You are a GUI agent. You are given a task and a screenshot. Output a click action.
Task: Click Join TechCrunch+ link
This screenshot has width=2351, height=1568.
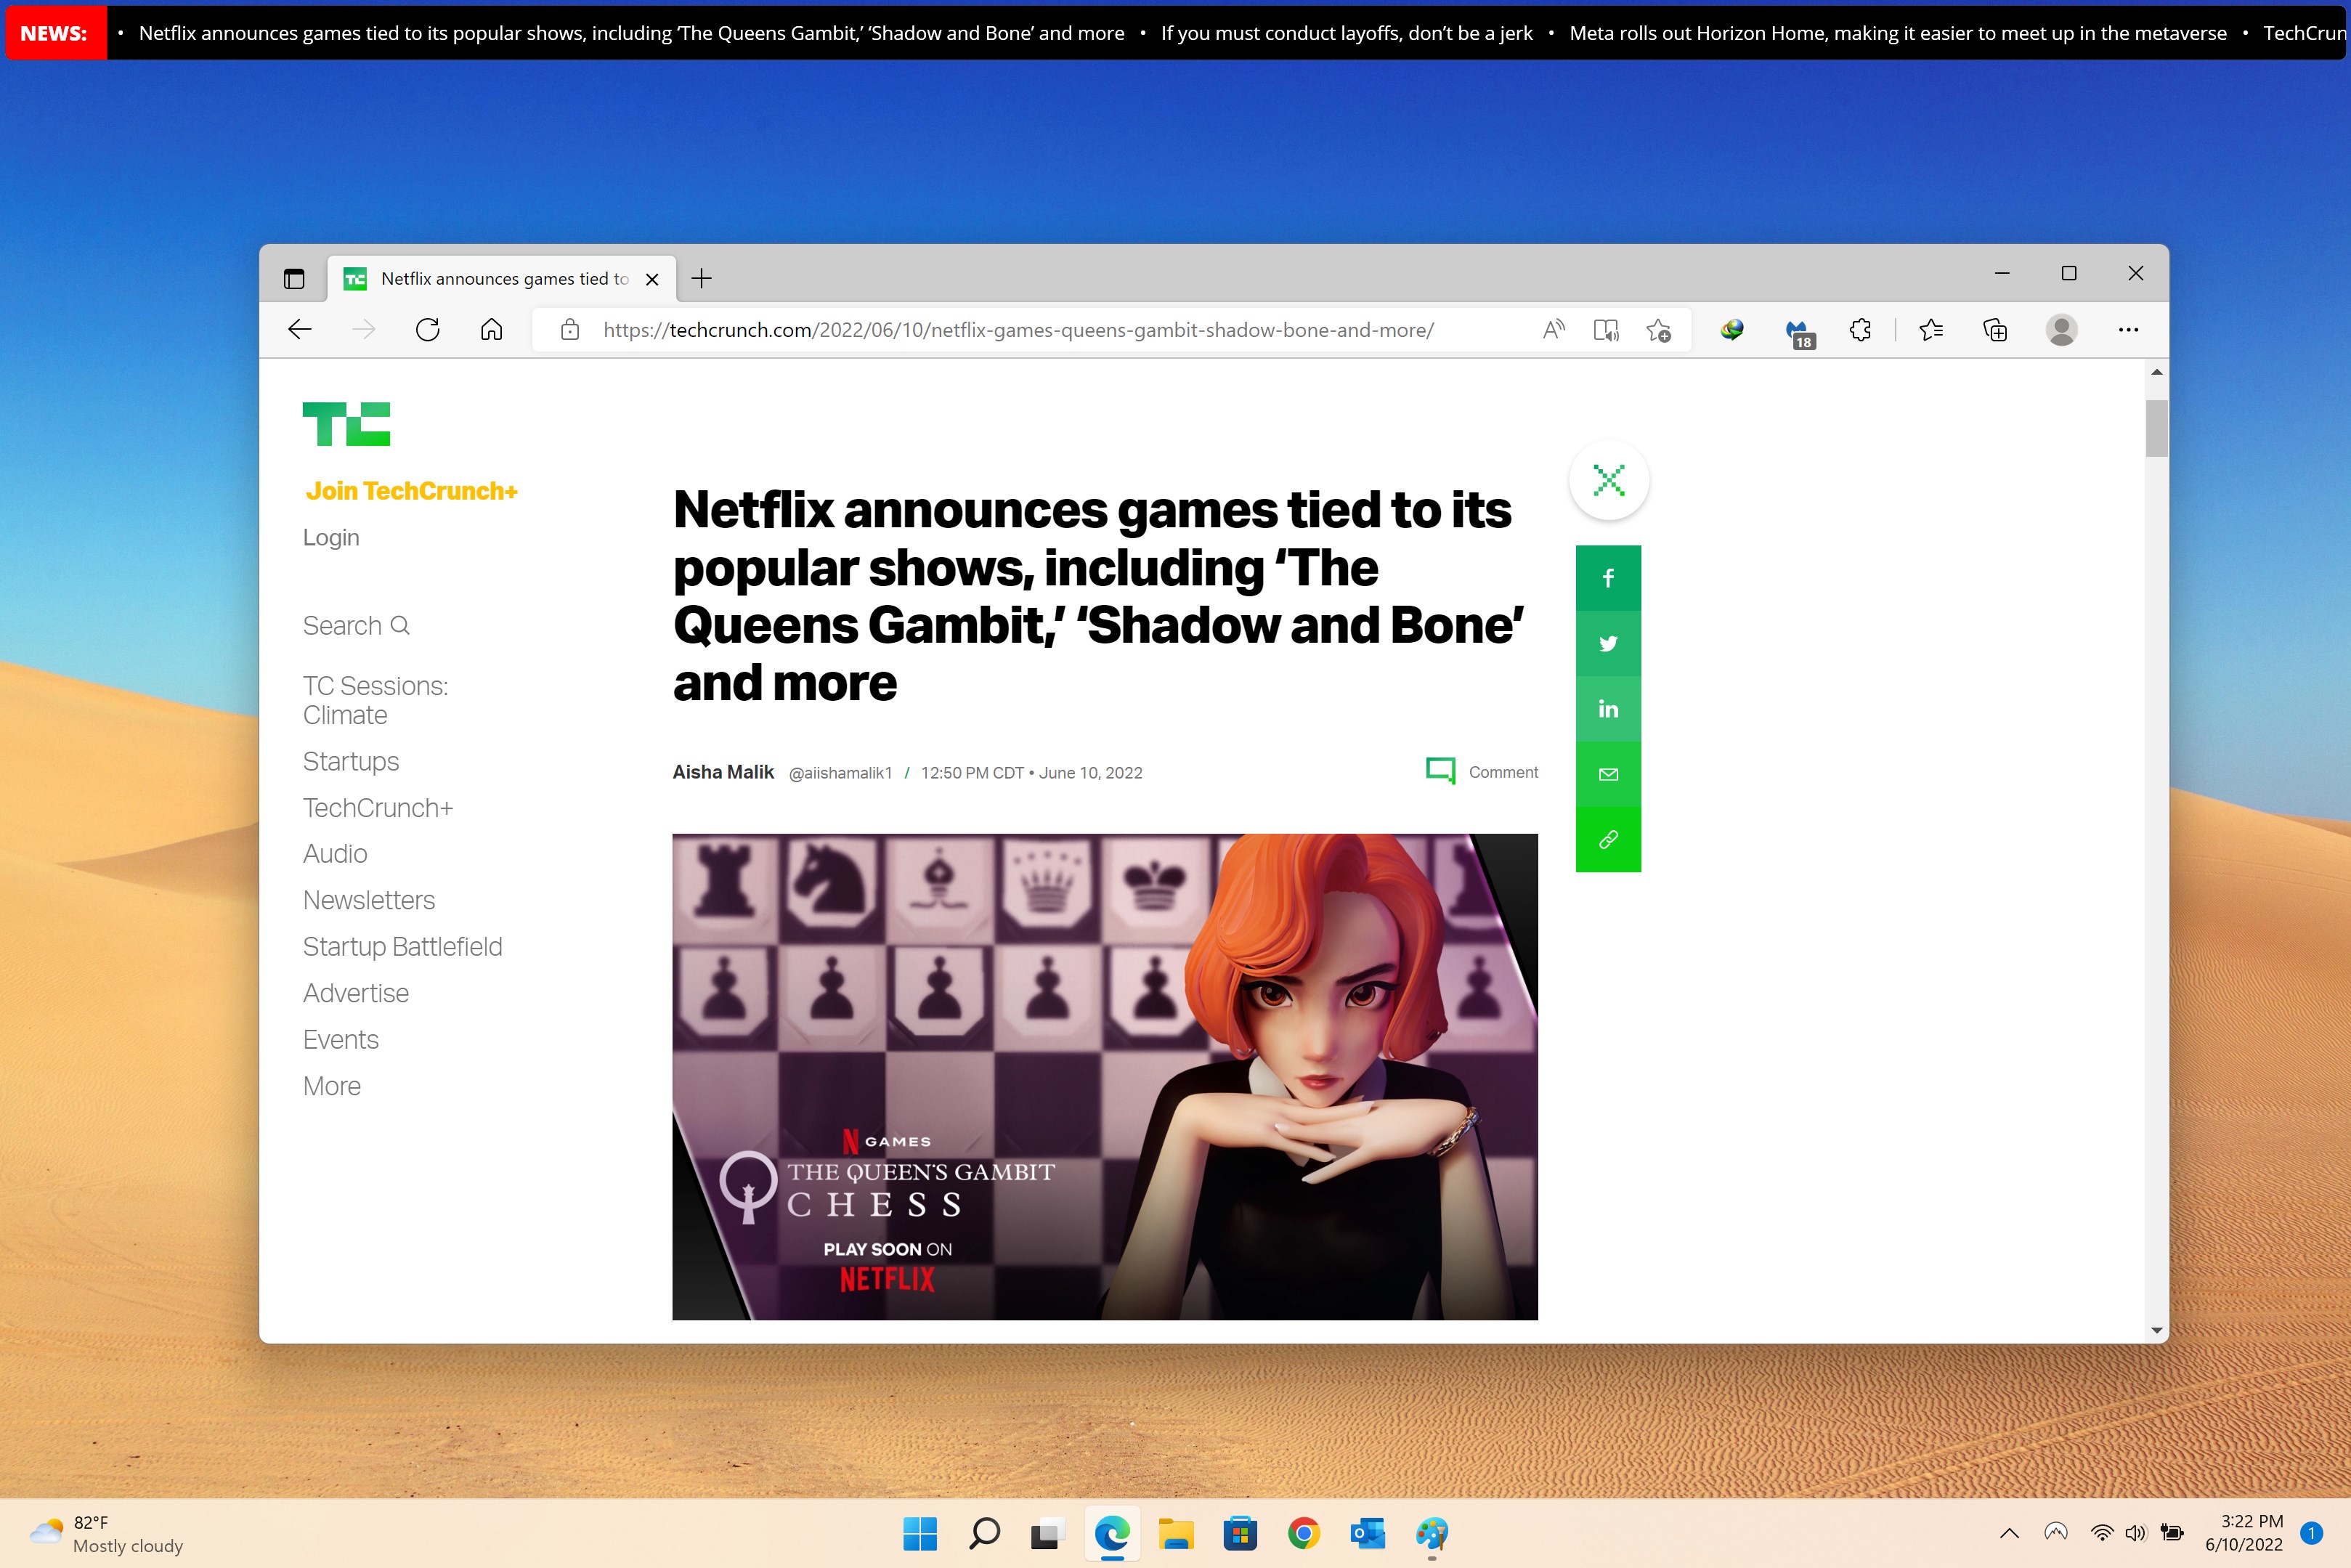click(x=411, y=491)
